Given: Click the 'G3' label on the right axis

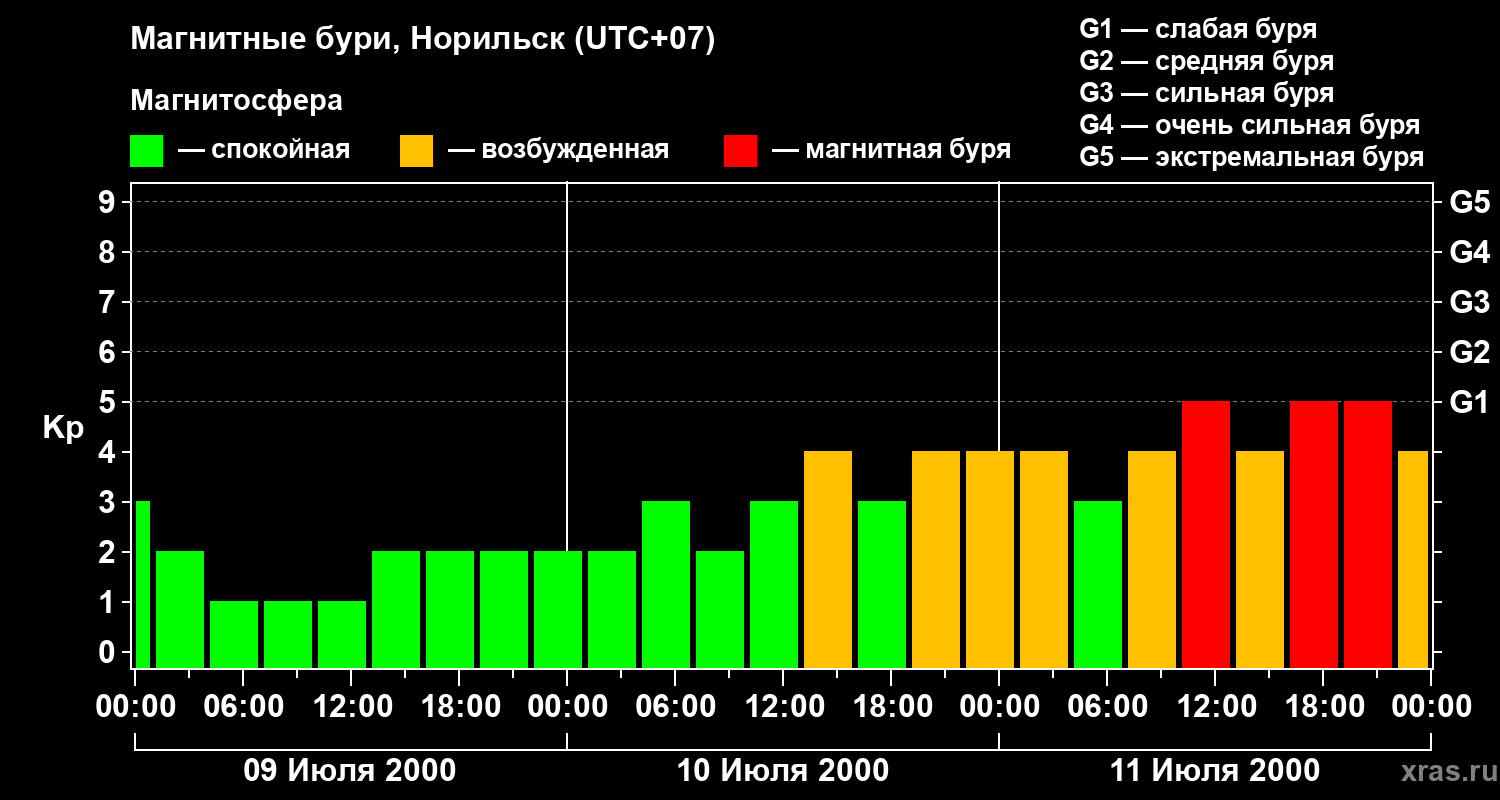Looking at the screenshot, I should (1469, 302).
